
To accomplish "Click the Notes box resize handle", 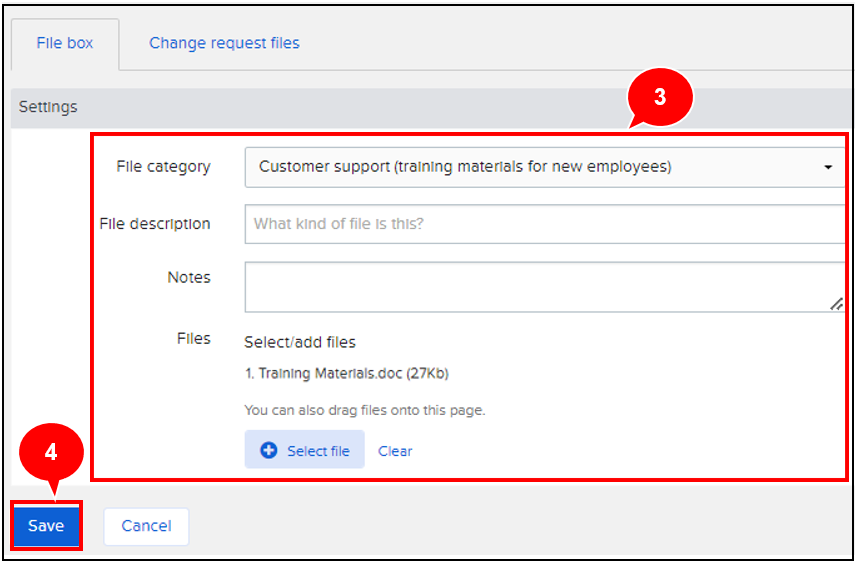I will [835, 304].
